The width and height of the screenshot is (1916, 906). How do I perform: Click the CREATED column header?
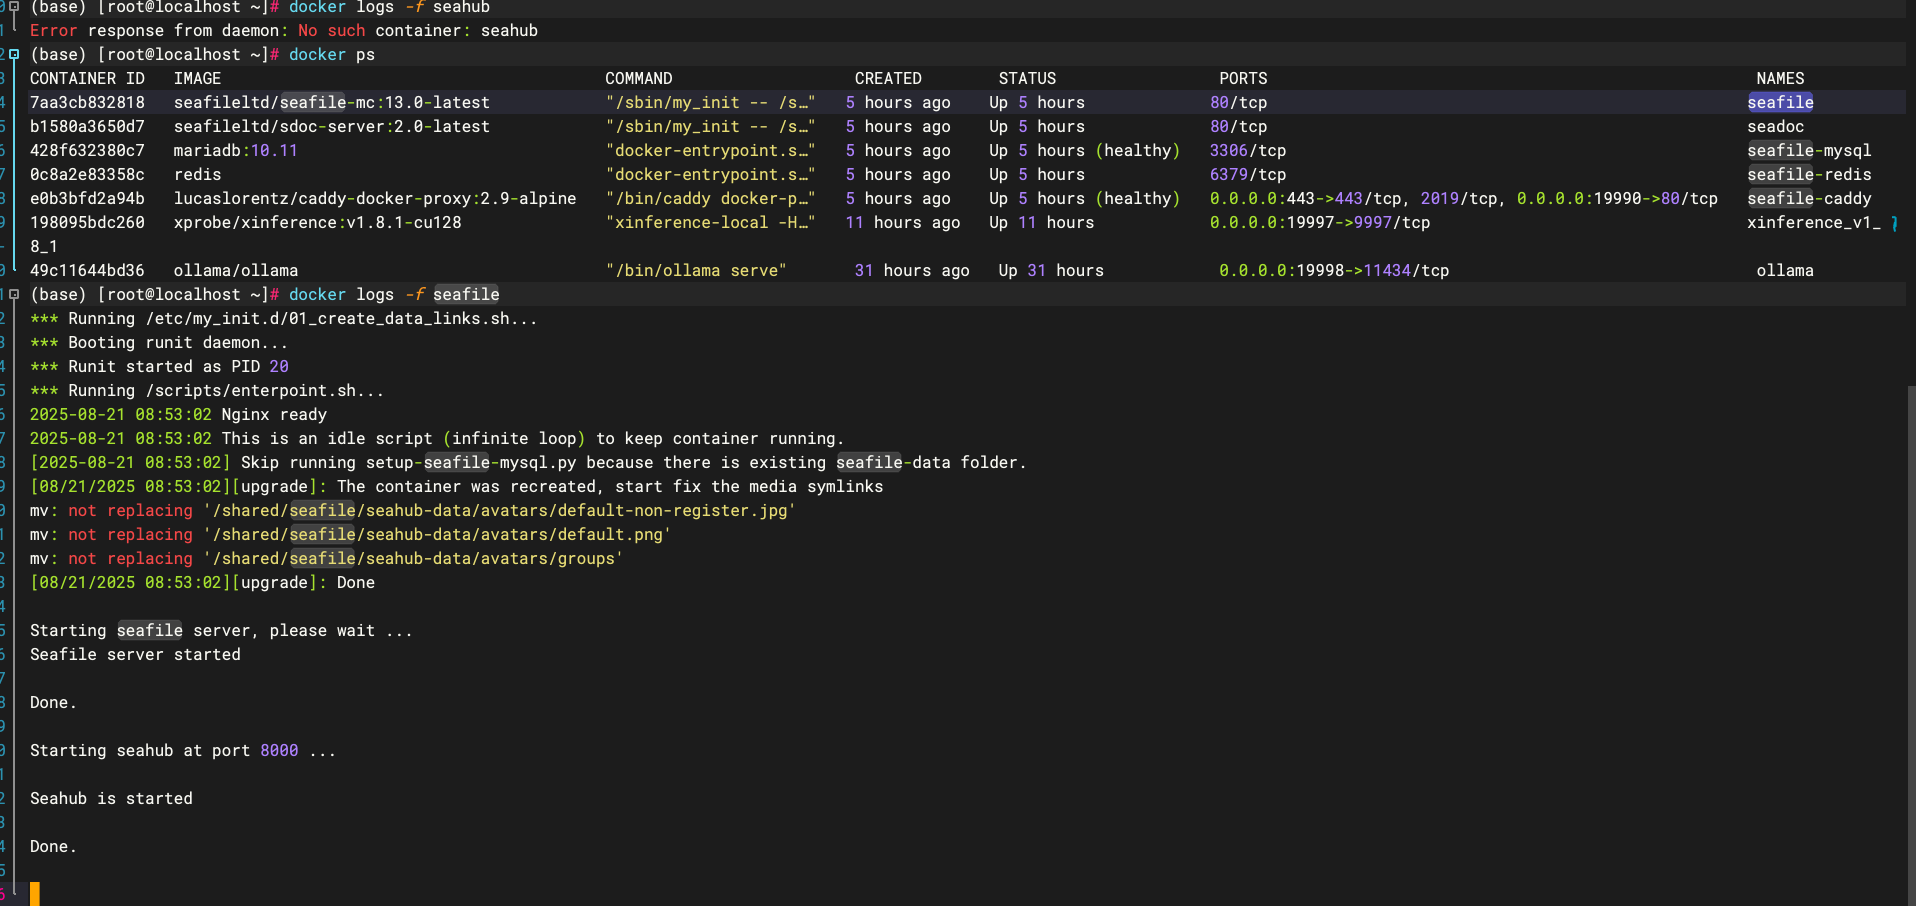pos(888,78)
